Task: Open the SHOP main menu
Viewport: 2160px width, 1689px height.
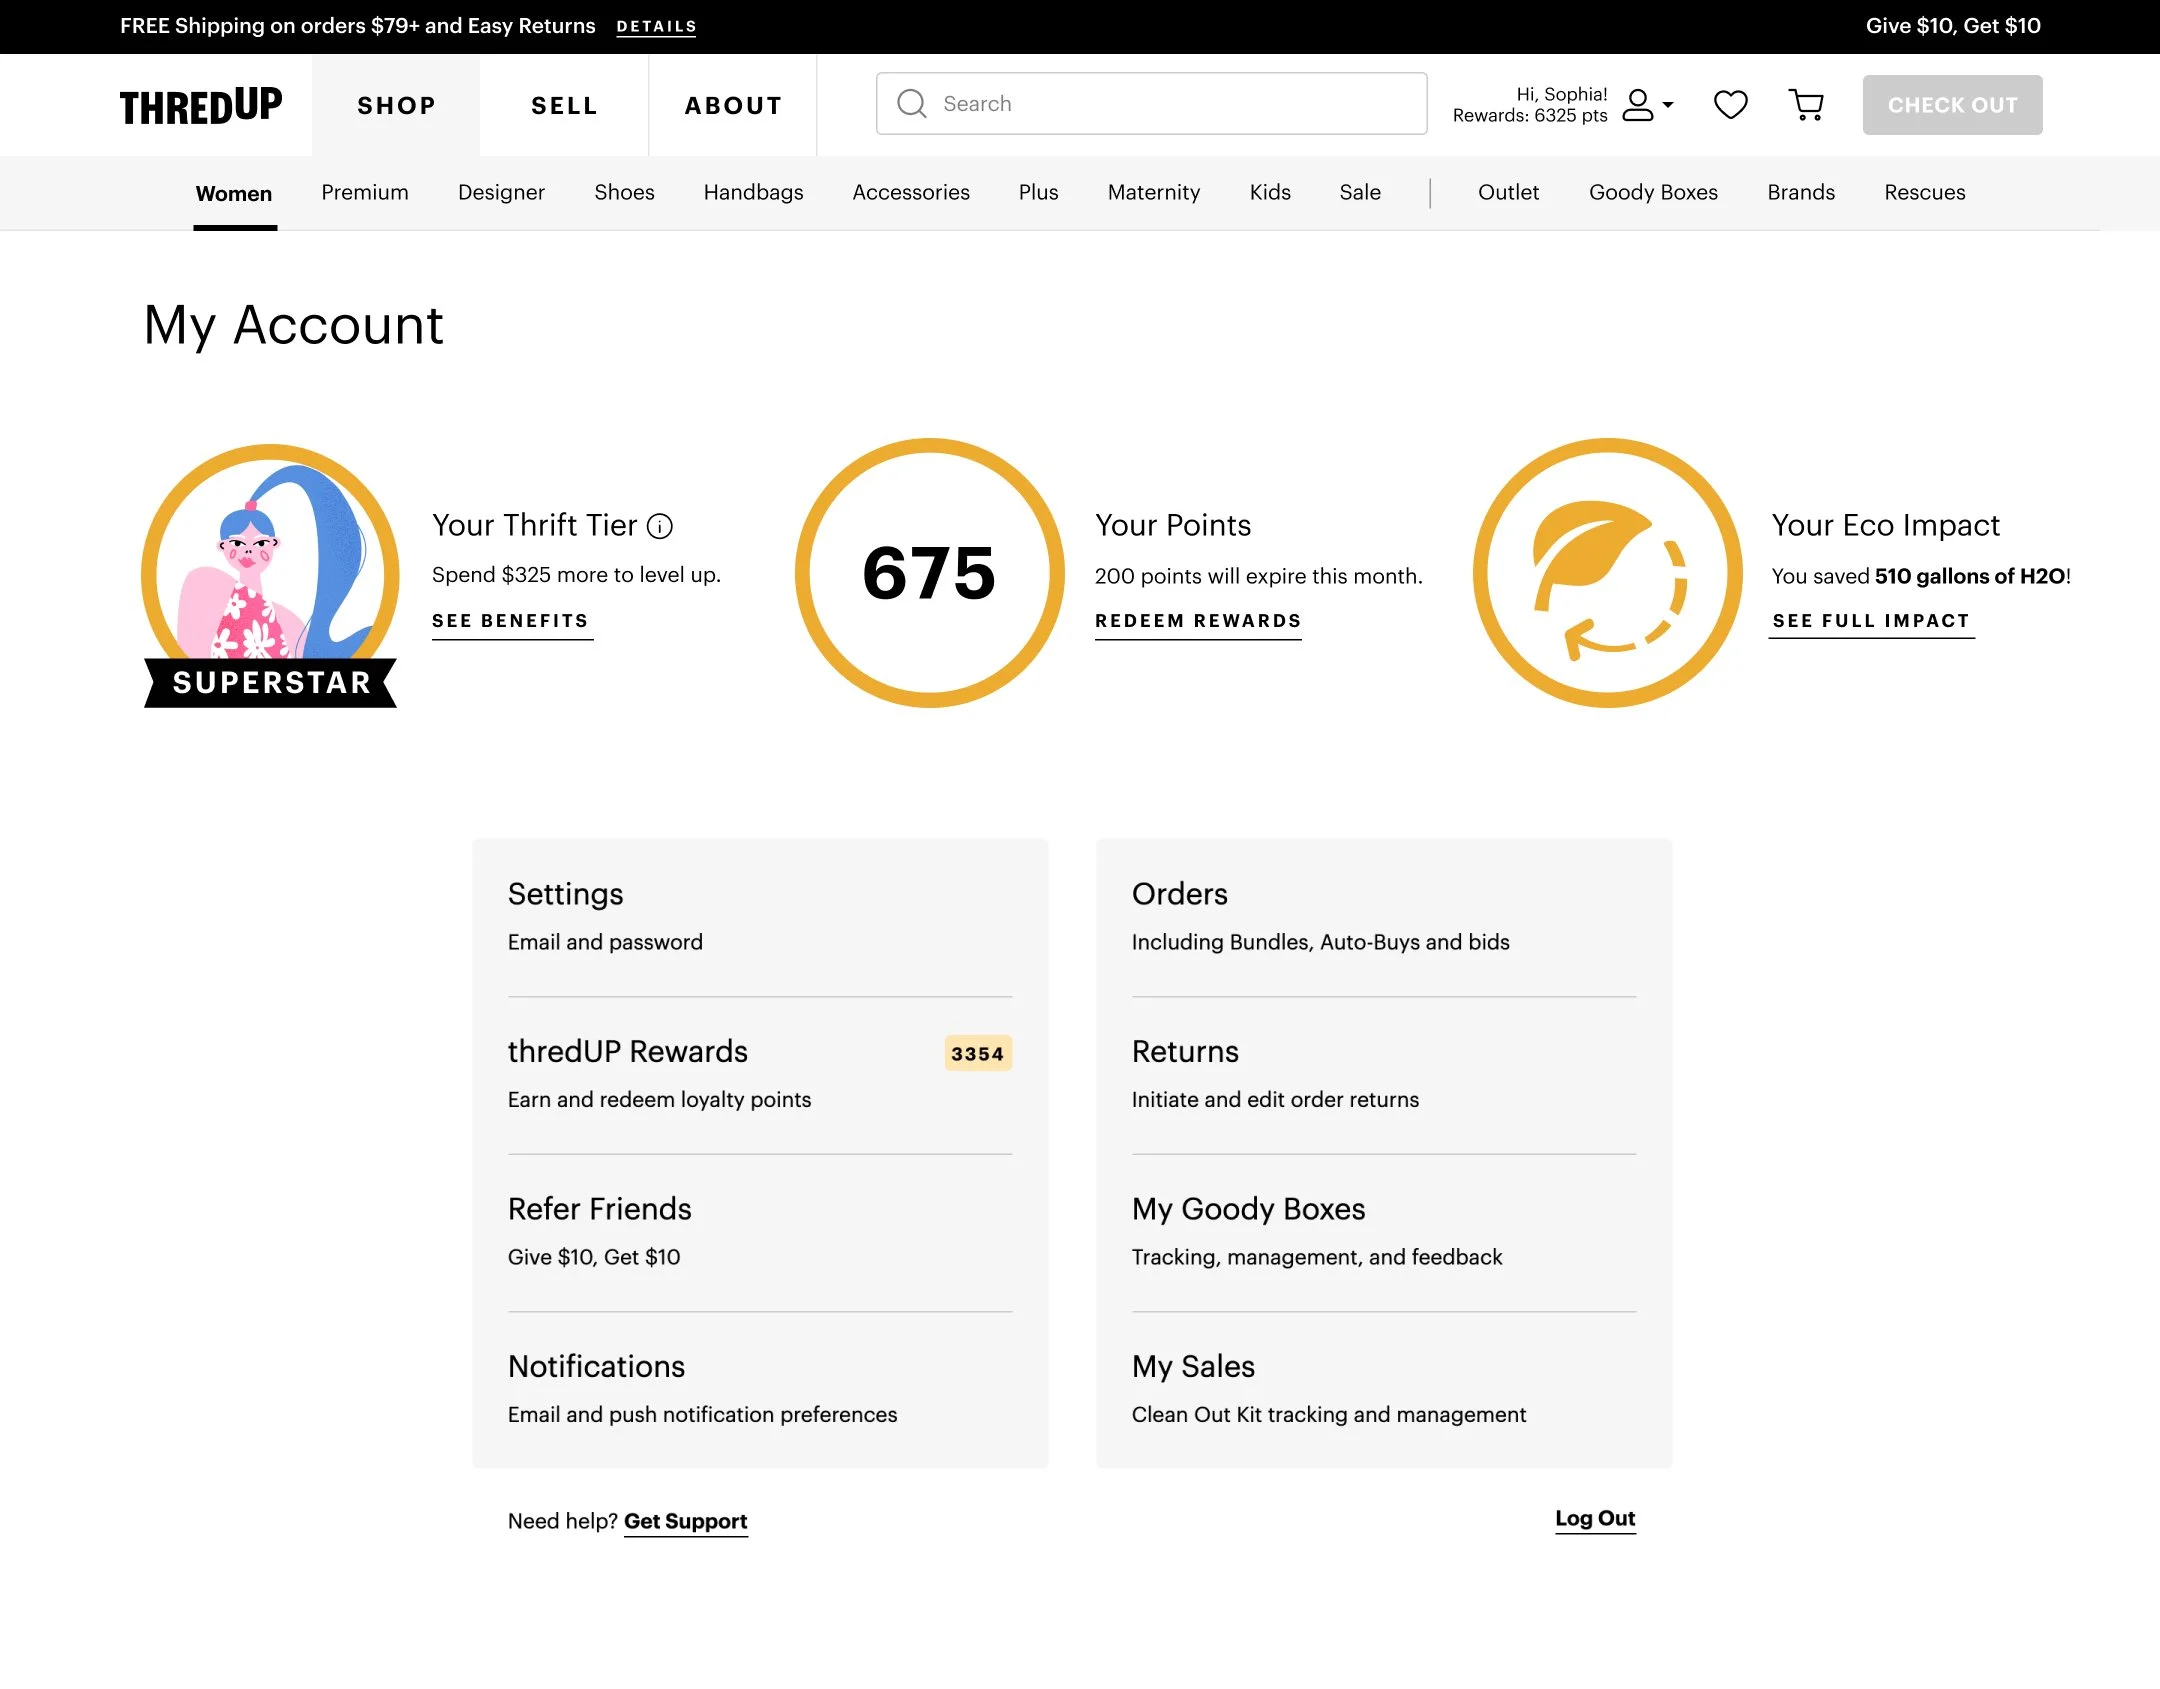Action: (x=396, y=105)
